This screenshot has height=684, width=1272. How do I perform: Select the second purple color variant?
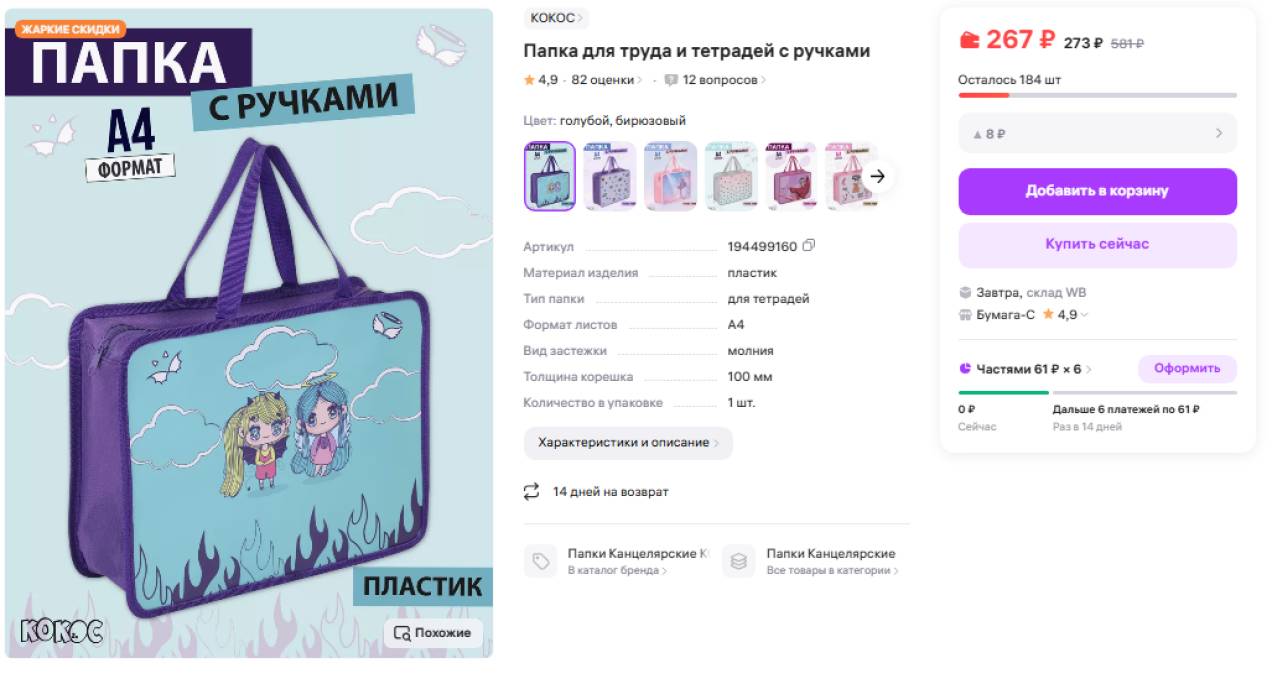(x=610, y=176)
